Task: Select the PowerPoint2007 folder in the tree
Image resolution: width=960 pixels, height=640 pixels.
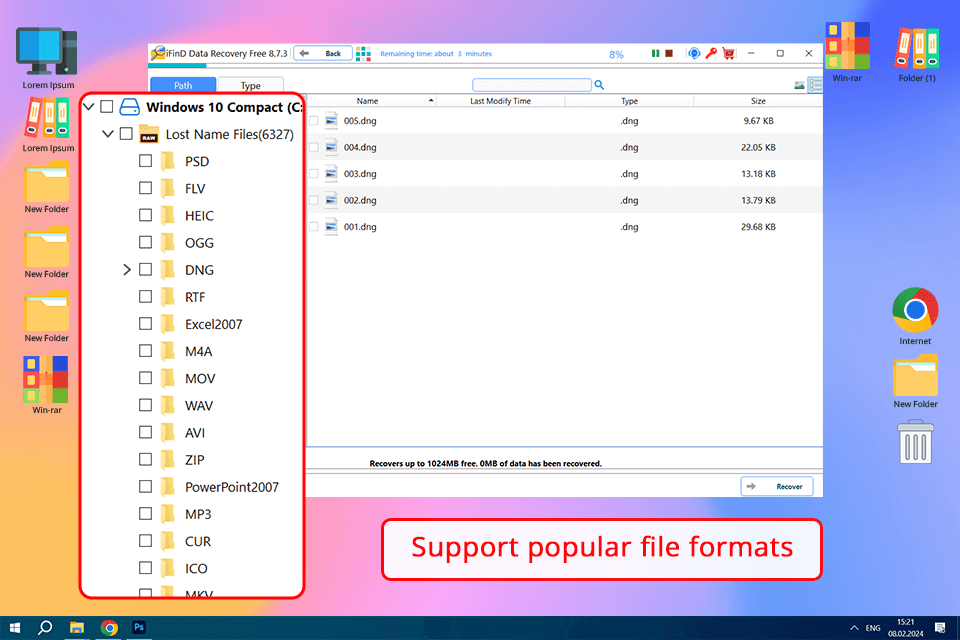Action: [x=231, y=487]
